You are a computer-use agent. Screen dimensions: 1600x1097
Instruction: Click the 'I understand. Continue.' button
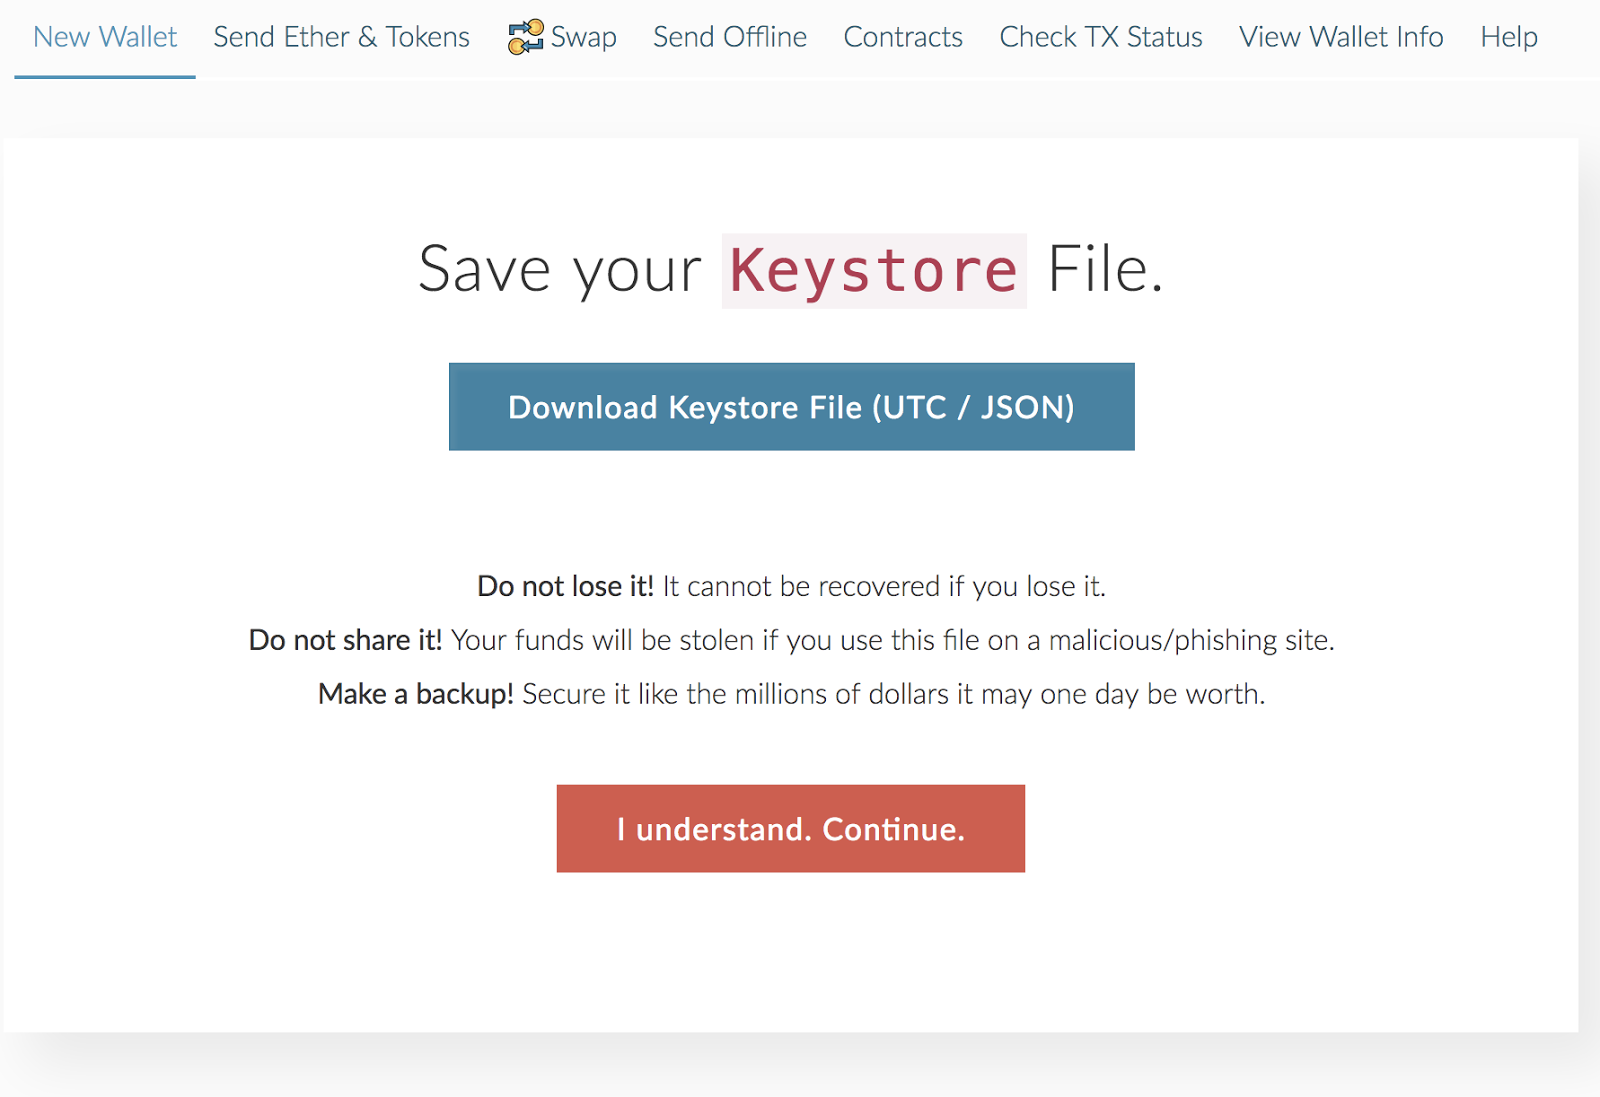pos(791,828)
